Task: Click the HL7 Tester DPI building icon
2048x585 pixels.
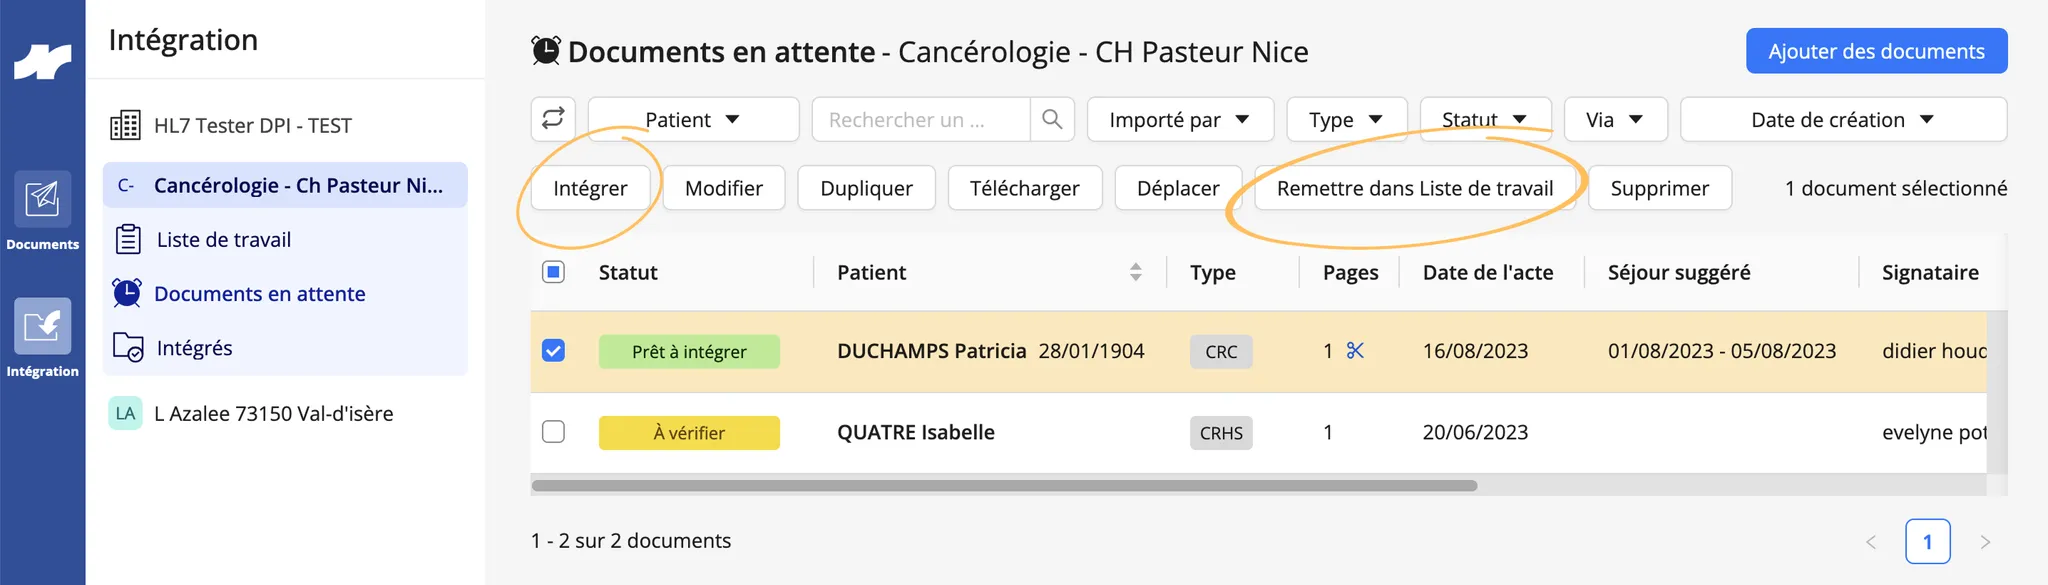Action: pyautogui.click(x=125, y=125)
